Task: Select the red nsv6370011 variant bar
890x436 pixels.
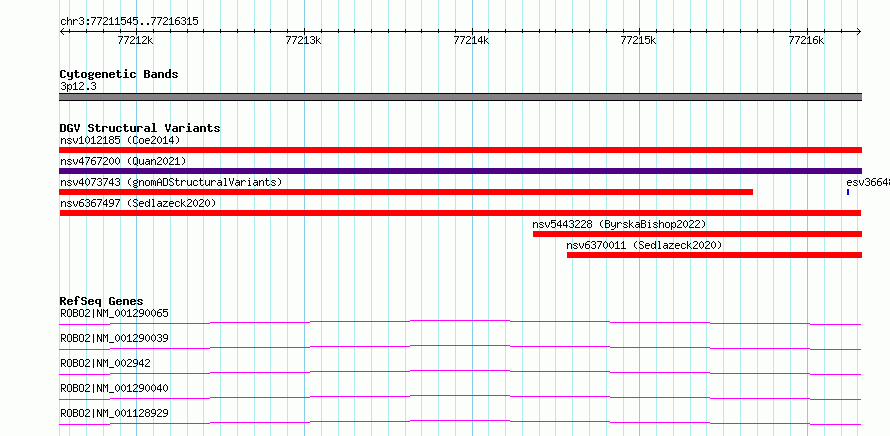Action: tap(714, 255)
